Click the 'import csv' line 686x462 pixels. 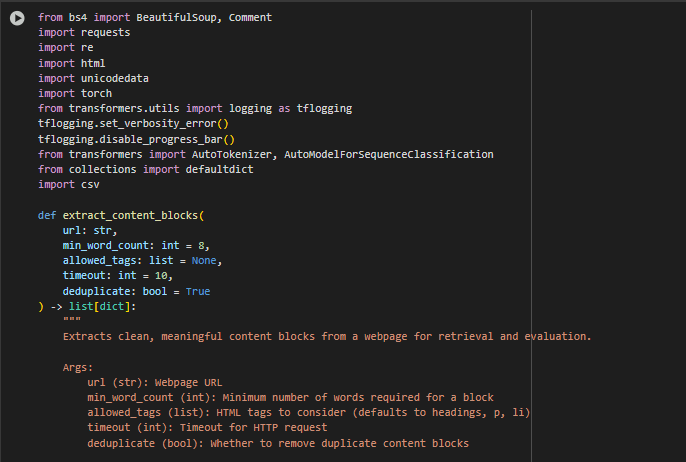(69, 185)
